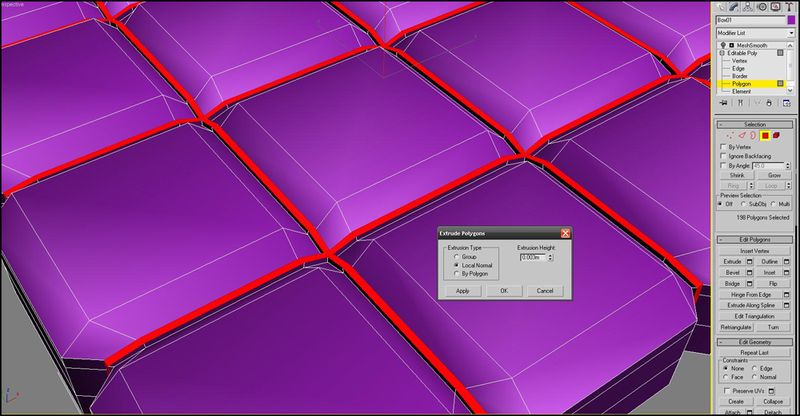Open Outline settings box icon

786,261
